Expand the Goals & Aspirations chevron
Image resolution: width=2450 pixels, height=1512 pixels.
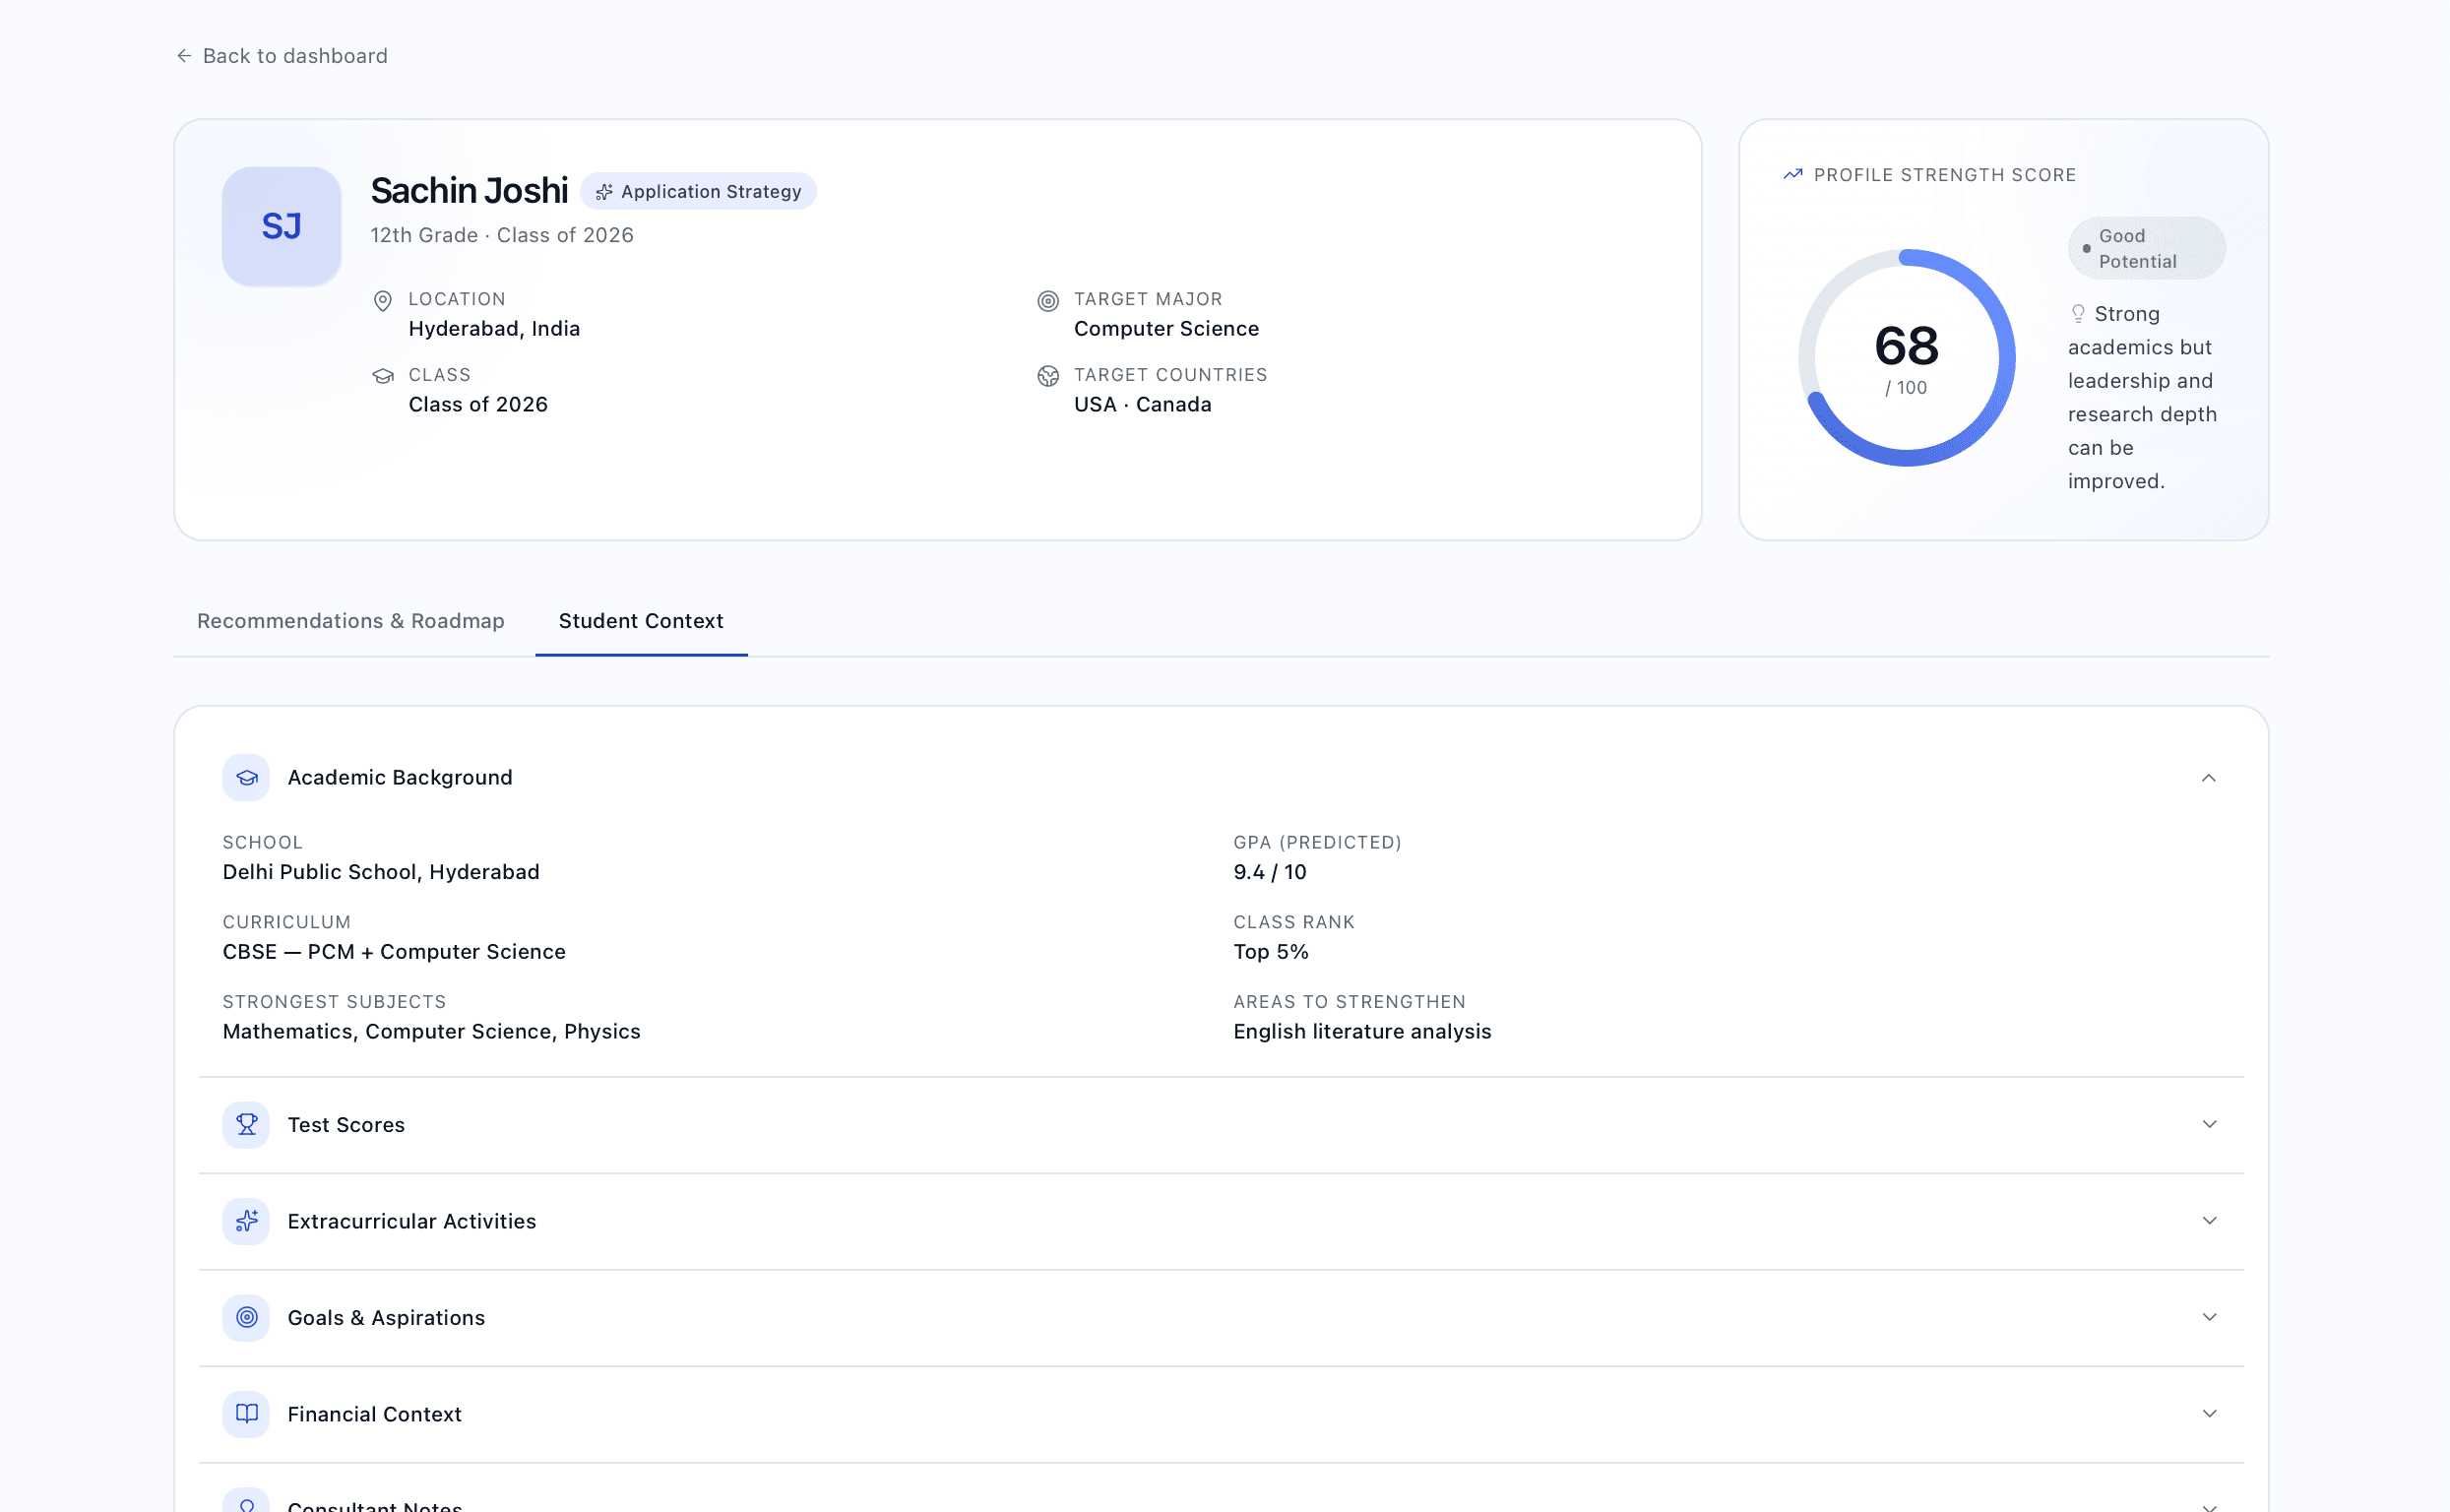pos(2209,1317)
